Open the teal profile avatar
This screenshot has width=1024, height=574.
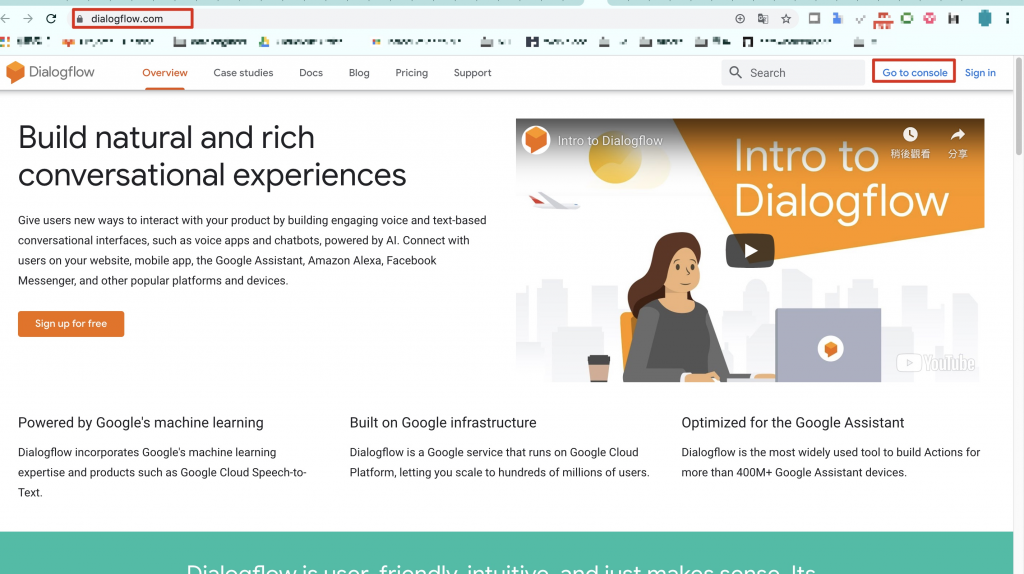(985, 18)
